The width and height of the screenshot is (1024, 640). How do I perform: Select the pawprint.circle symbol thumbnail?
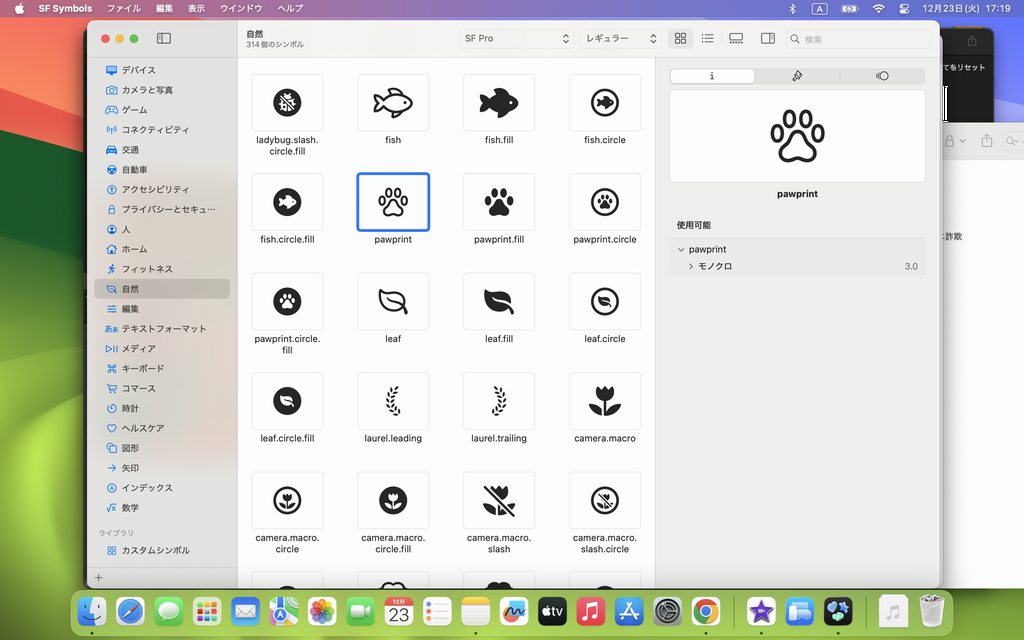tap(605, 202)
